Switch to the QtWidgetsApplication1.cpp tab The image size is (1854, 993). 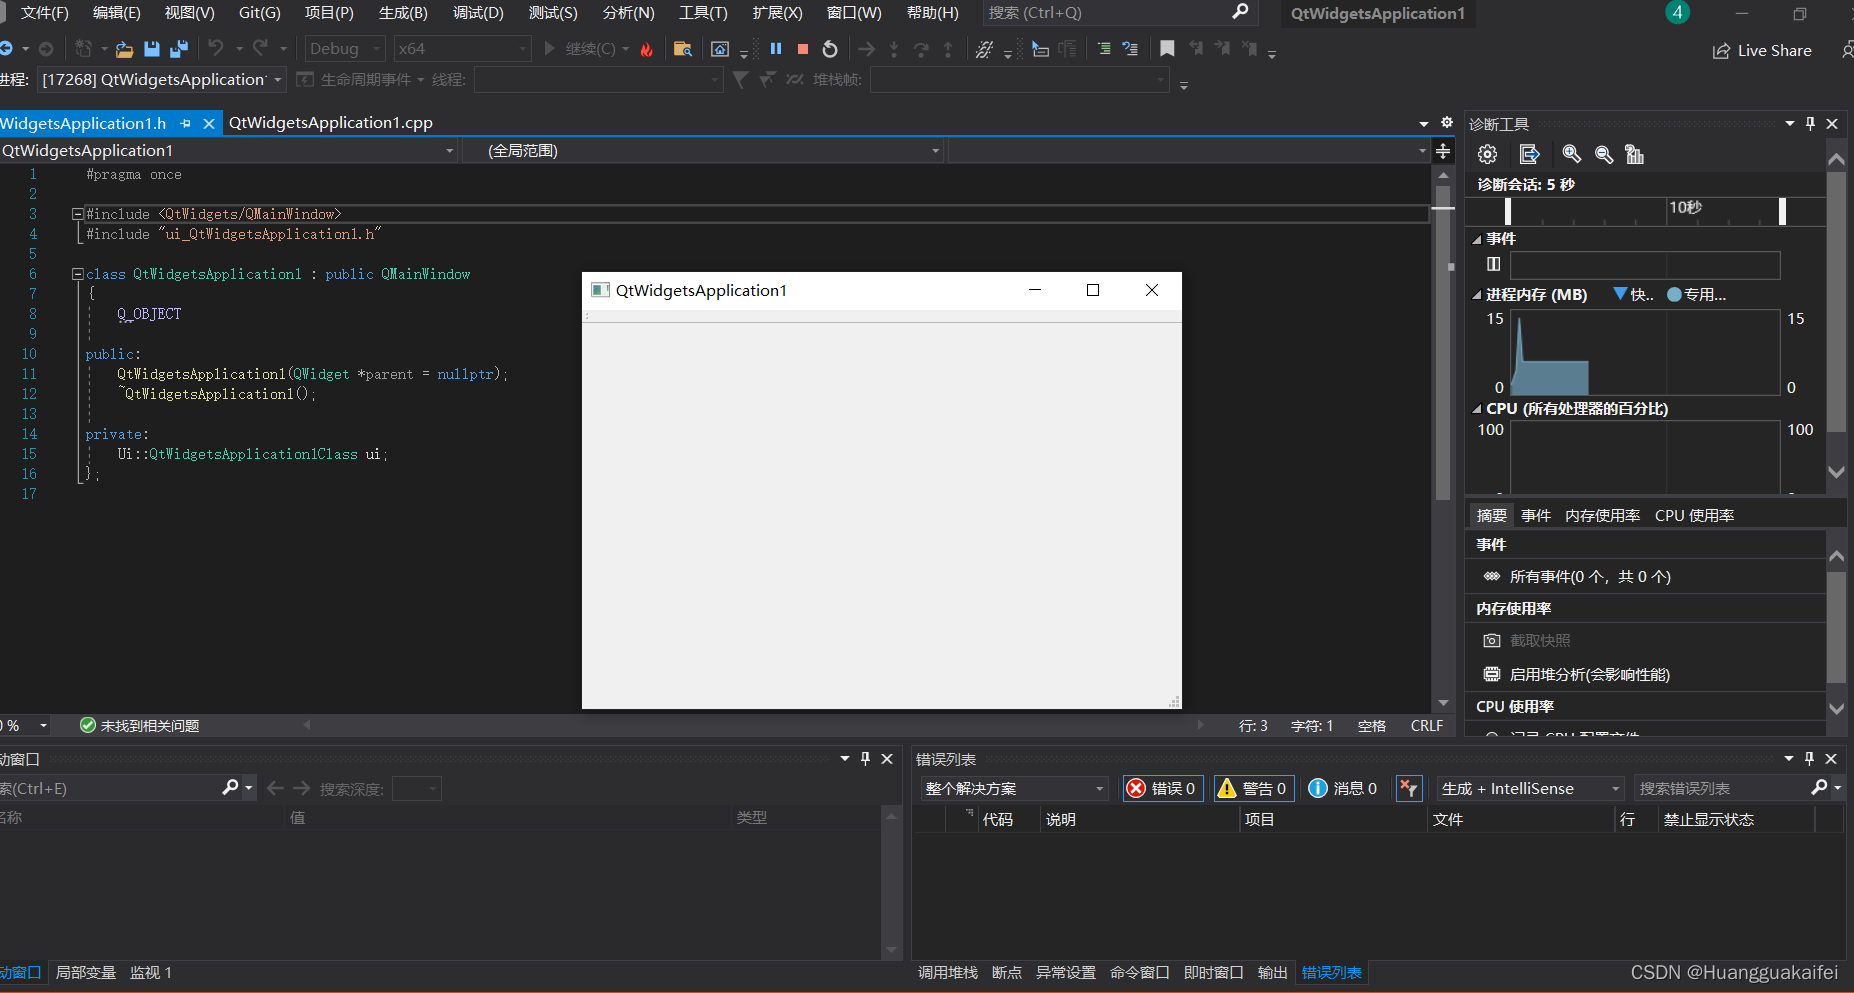click(330, 122)
